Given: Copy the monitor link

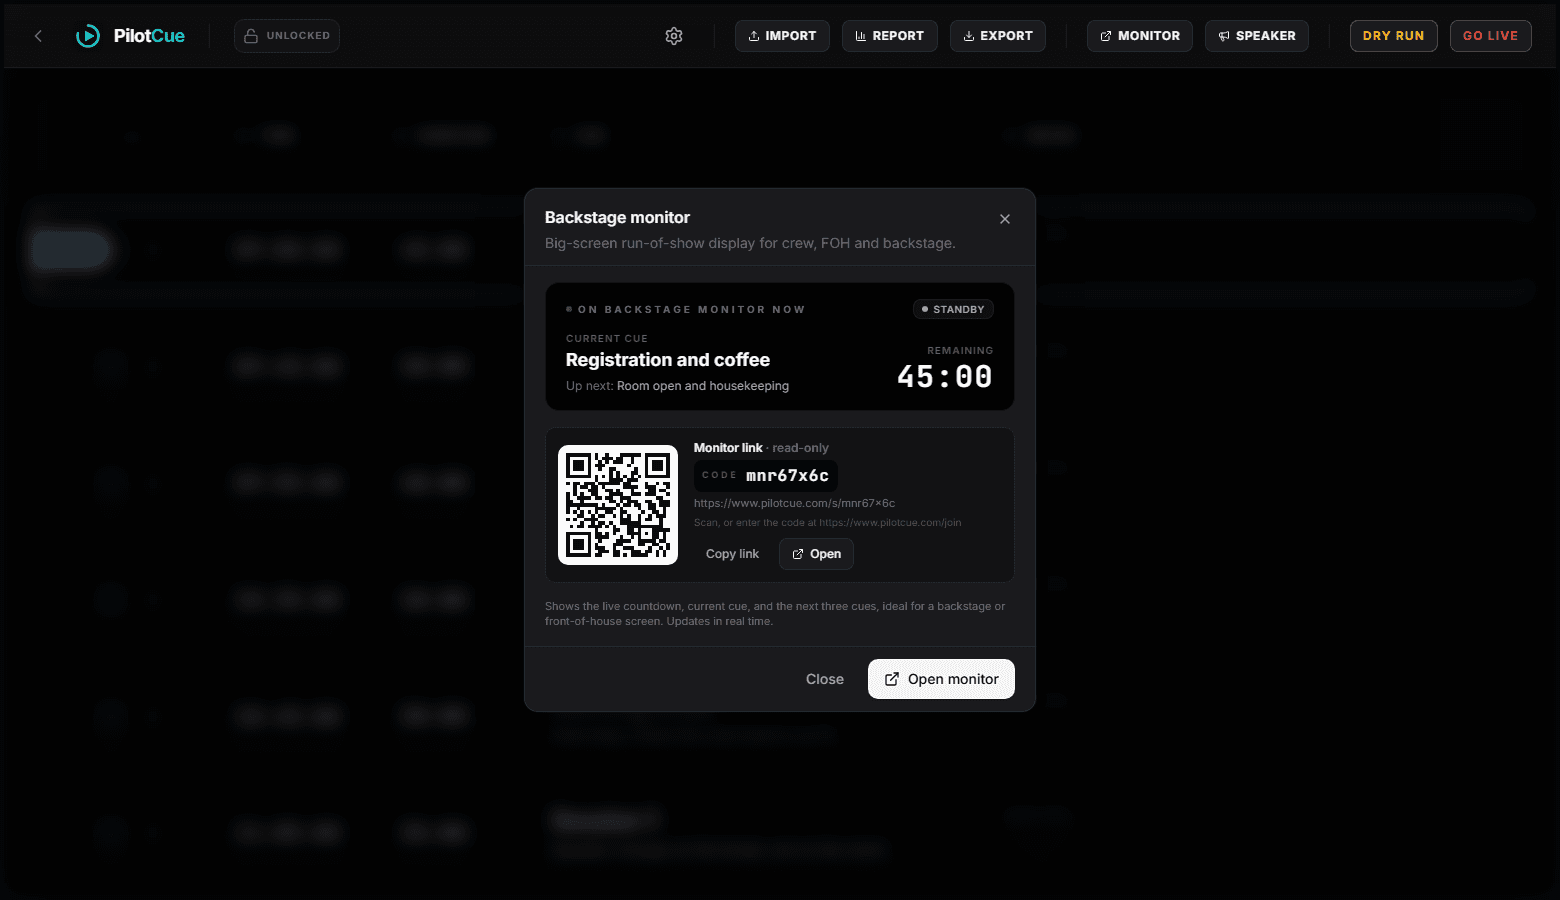Looking at the screenshot, I should tap(732, 554).
